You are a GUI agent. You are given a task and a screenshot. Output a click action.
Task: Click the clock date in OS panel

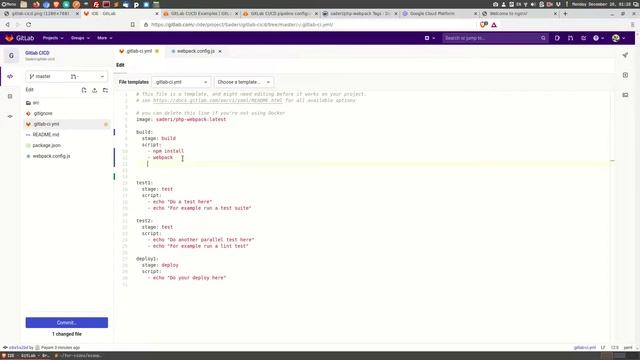[603, 4]
